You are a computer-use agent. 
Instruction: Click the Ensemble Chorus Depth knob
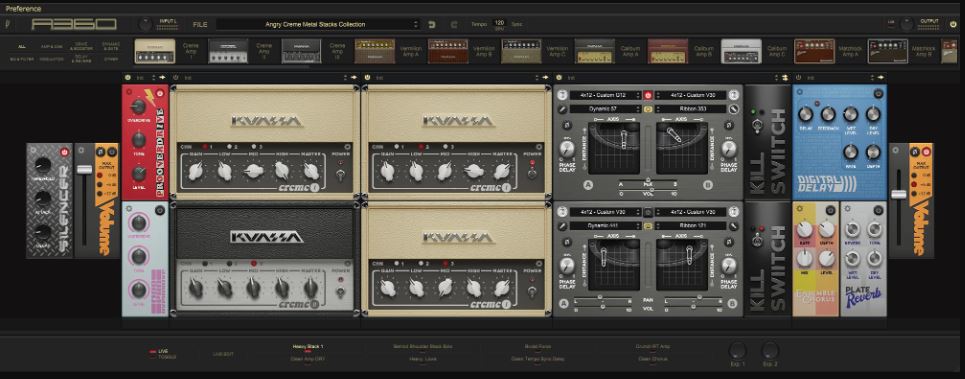click(x=827, y=229)
